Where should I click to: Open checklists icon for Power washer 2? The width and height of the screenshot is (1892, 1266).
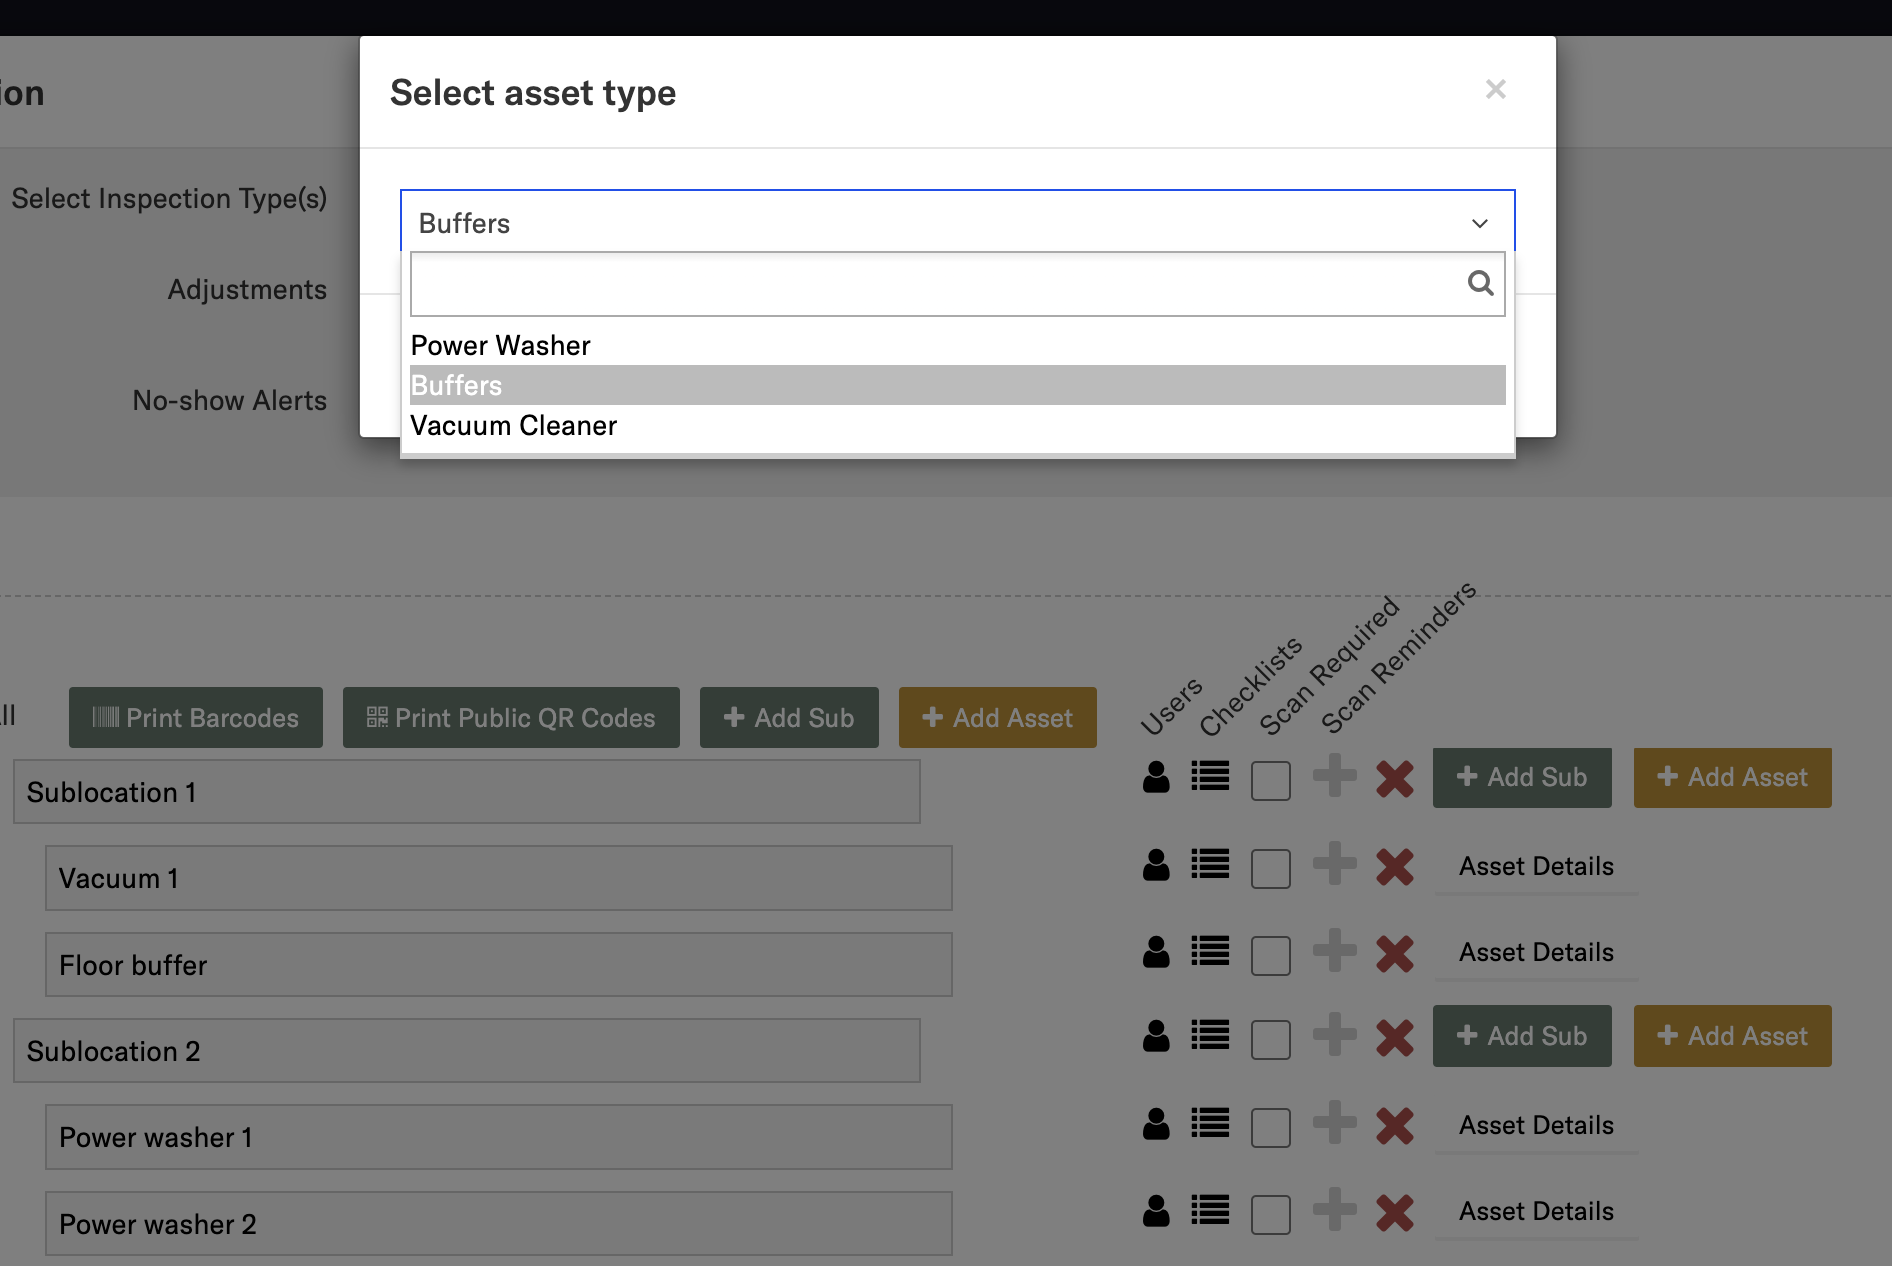click(1210, 1211)
